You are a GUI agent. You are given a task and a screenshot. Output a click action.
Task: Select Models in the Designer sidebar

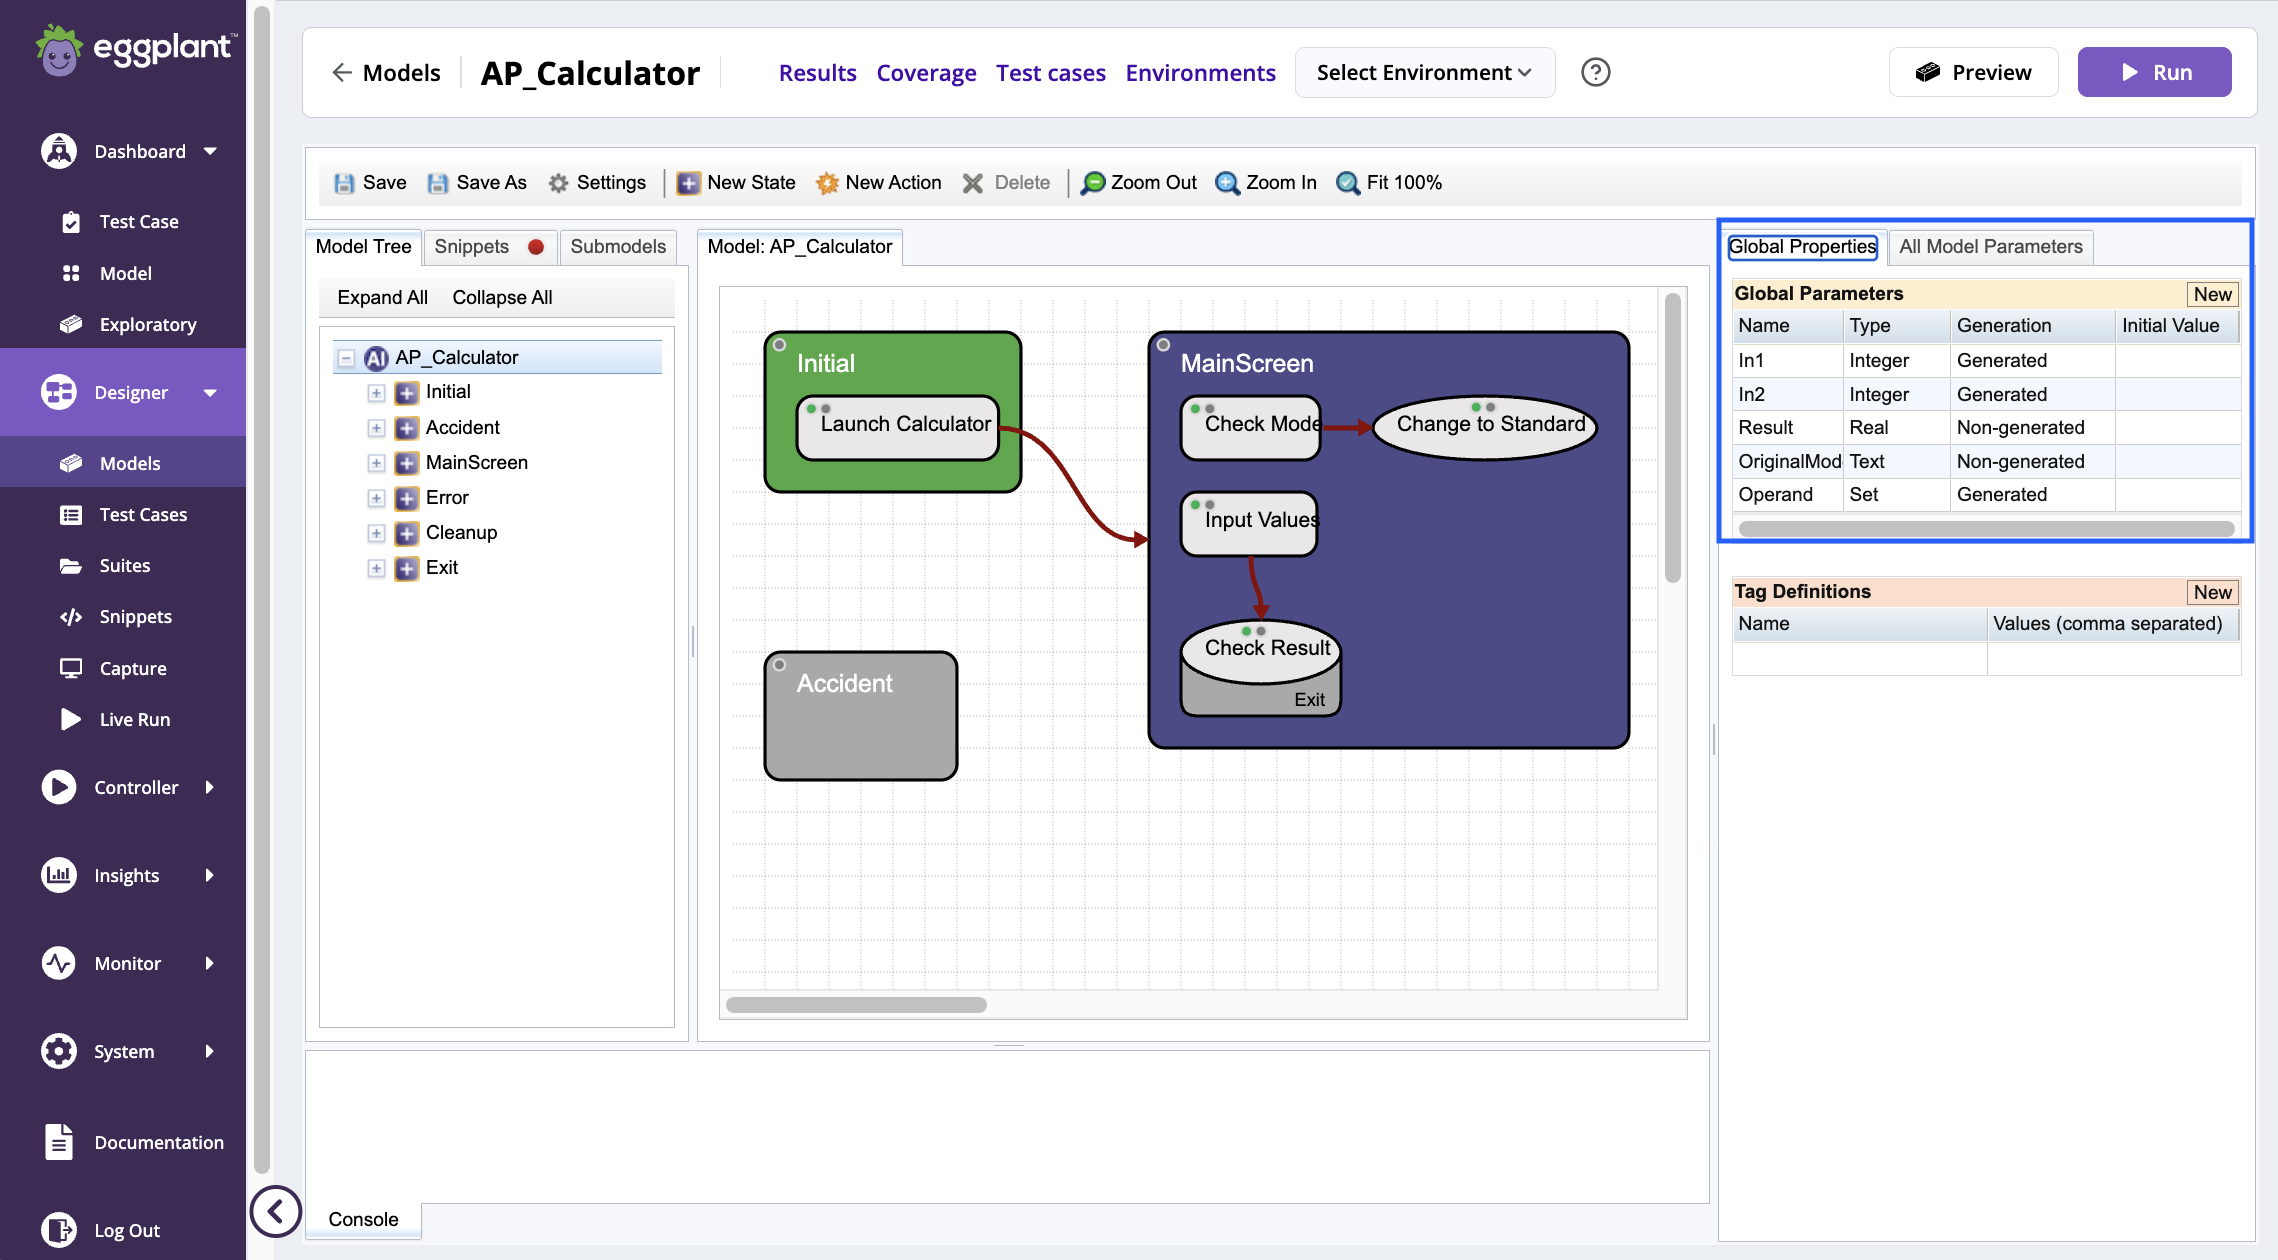(x=131, y=462)
